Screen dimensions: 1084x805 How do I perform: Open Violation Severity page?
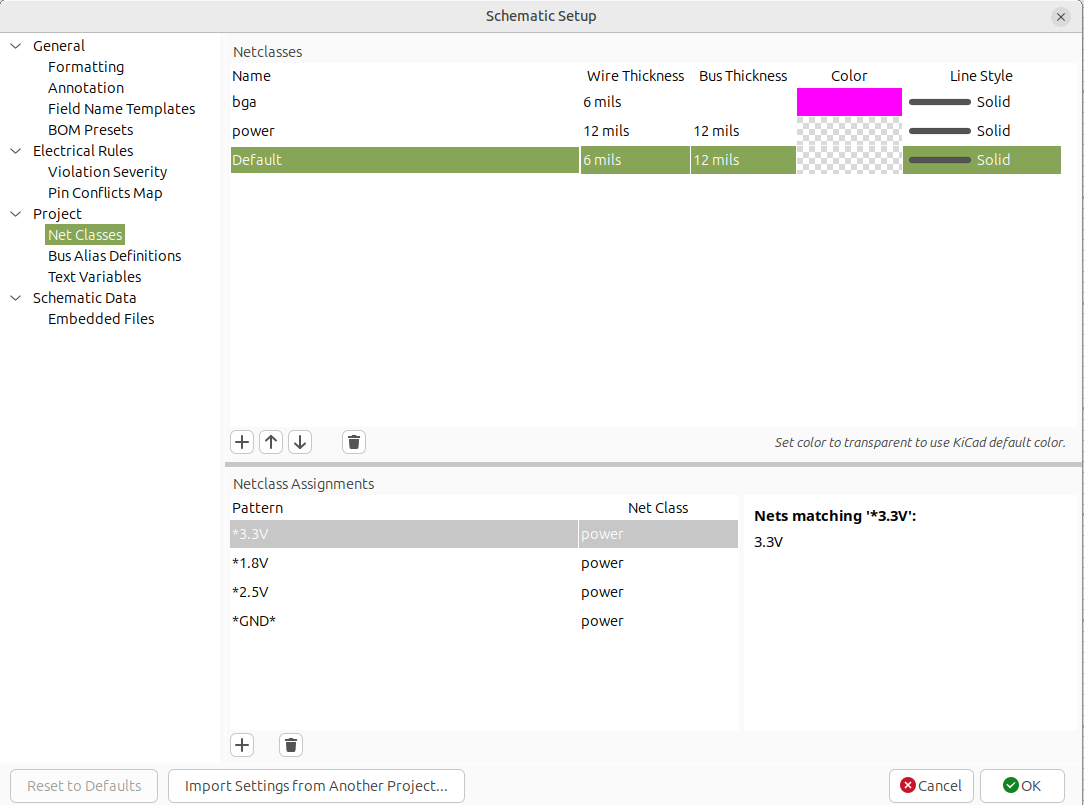[107, 172]
